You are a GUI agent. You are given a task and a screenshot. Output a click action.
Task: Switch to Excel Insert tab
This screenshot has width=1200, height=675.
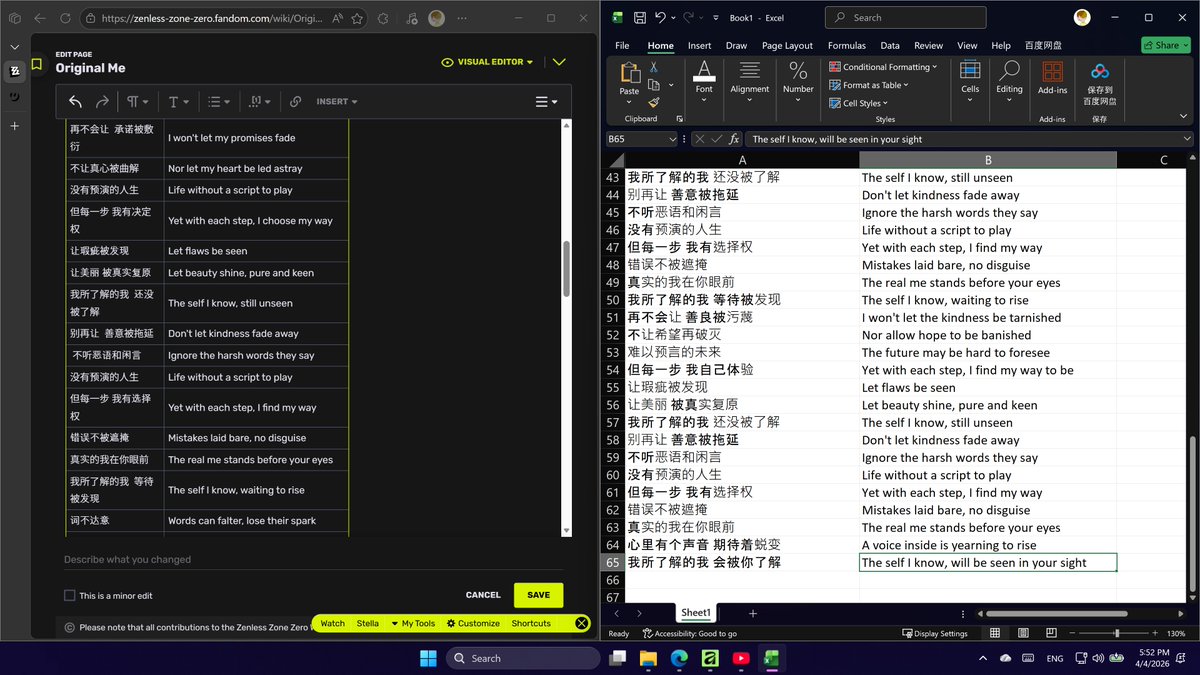coord(699,45)
